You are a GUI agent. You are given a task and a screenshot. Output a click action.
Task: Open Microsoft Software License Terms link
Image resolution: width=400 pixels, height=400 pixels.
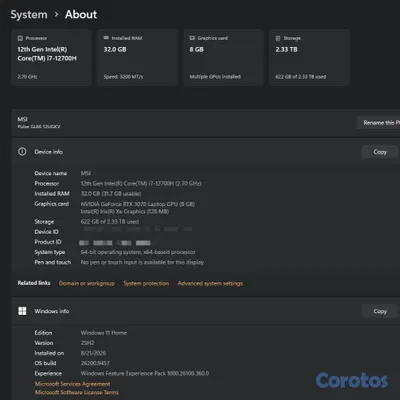pos(77,392)
